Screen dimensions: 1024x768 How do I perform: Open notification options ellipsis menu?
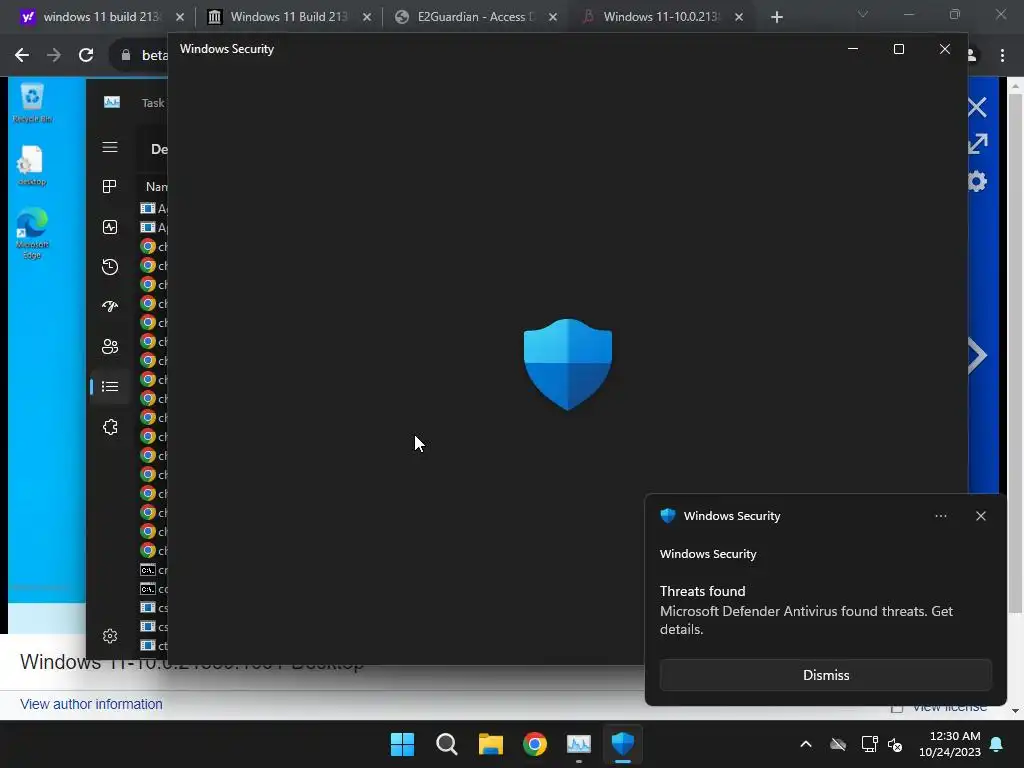tap(940, 516)
